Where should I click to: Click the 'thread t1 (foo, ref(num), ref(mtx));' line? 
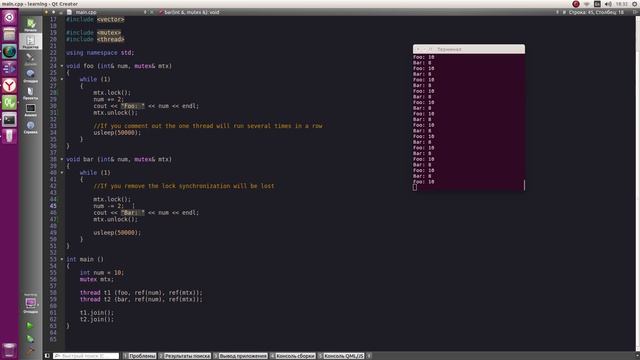coord(141,293)
